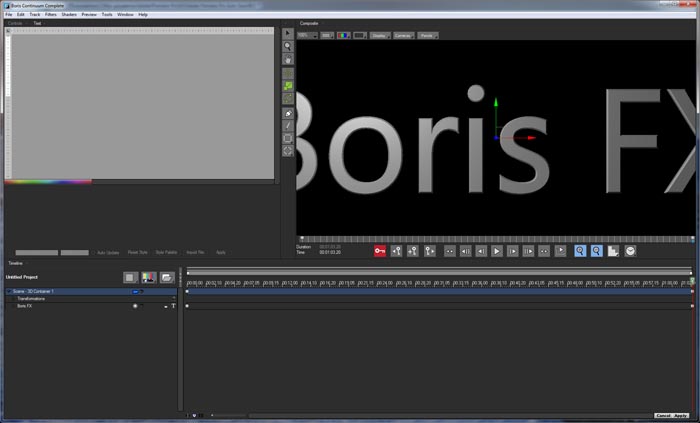Select the Boris FX track row

pos(91,306)
